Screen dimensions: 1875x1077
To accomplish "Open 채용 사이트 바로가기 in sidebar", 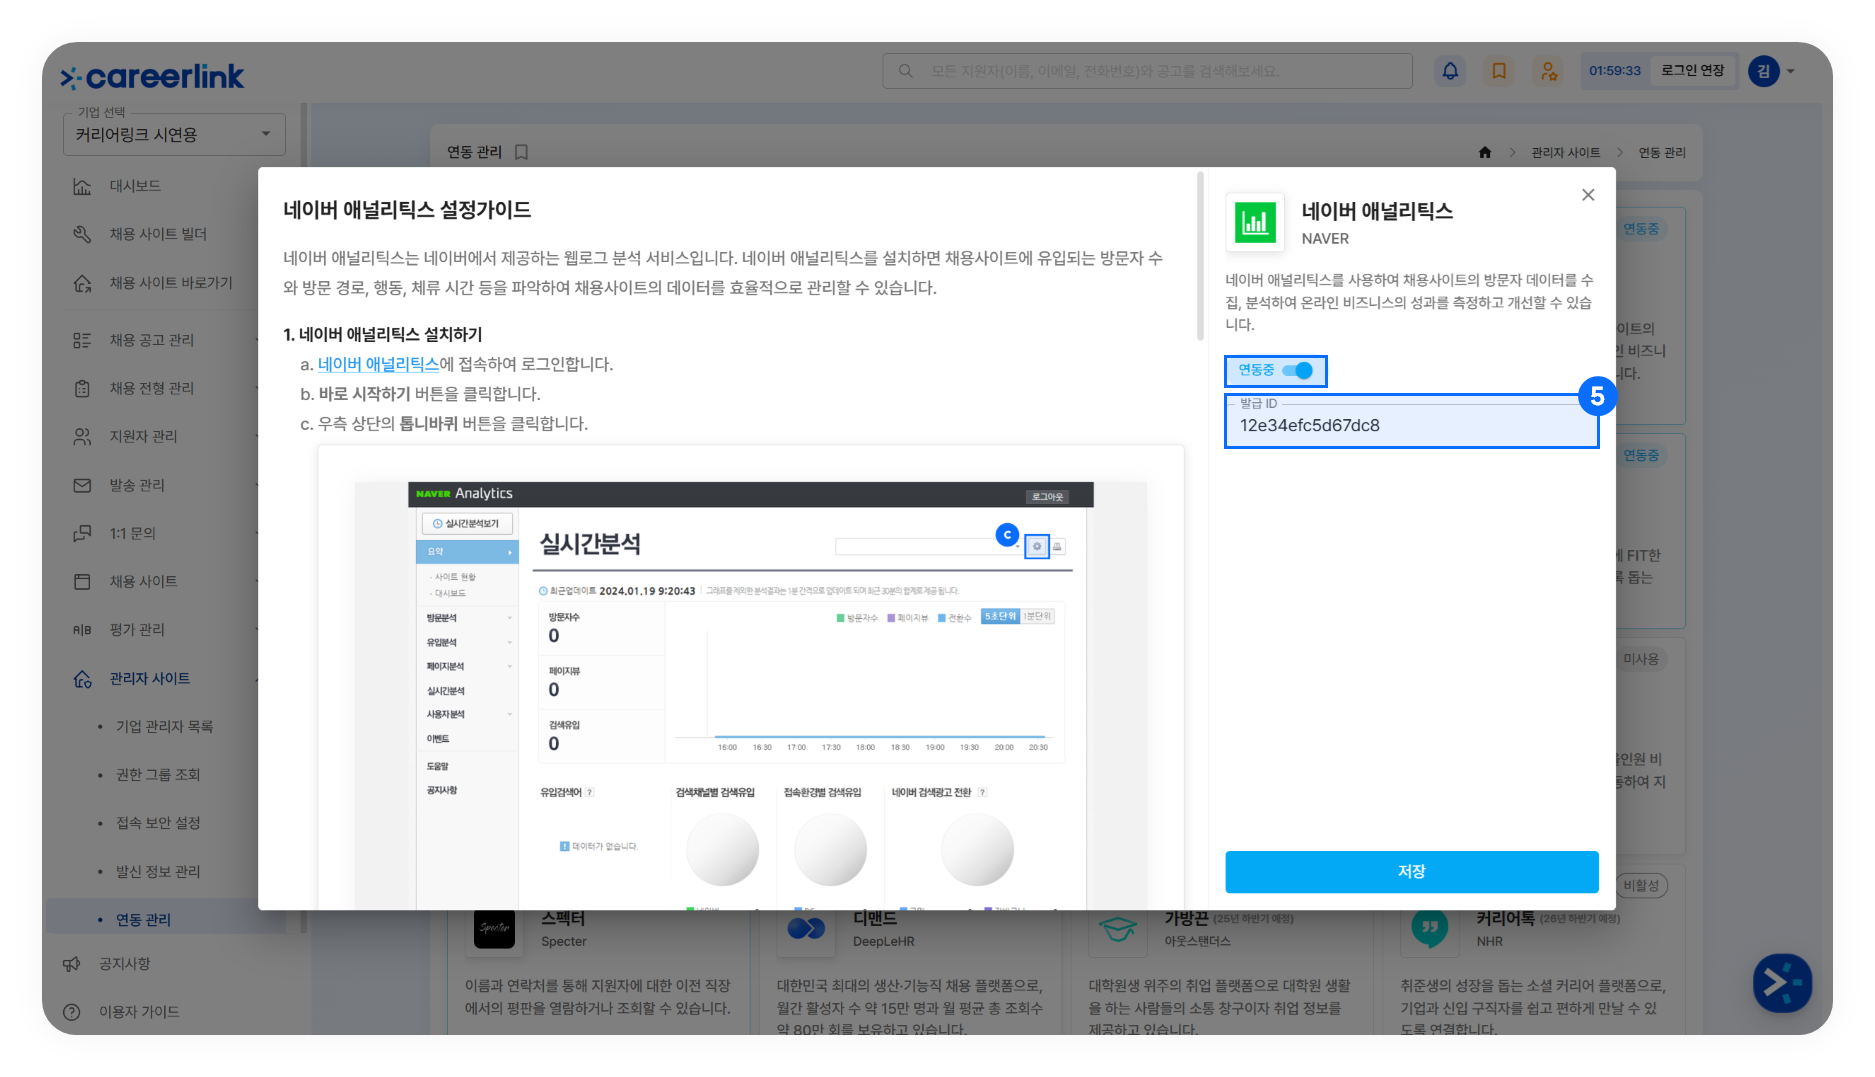I will [171, 283].
